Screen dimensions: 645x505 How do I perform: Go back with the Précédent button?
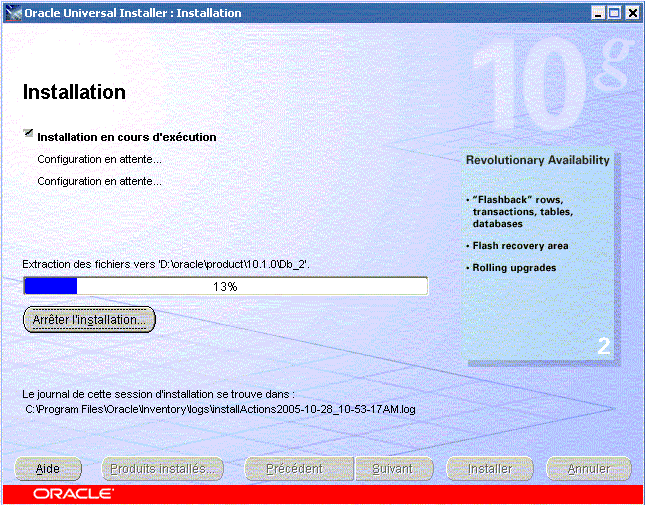(x=294, y=468)
